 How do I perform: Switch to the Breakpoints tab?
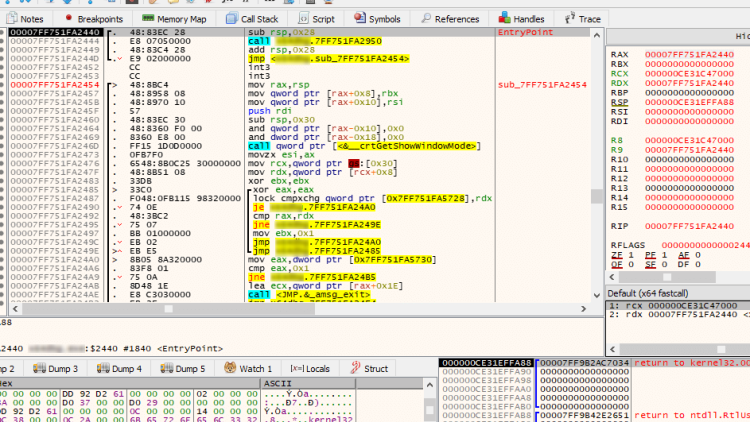93,19
